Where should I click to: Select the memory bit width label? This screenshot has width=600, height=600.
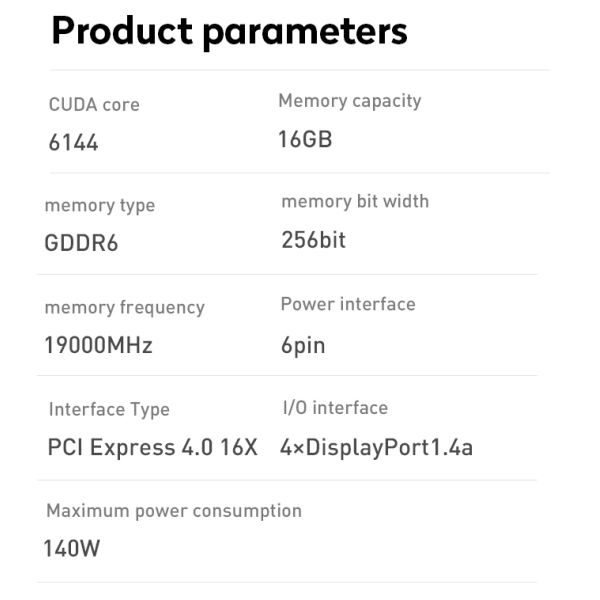(355, 202)
